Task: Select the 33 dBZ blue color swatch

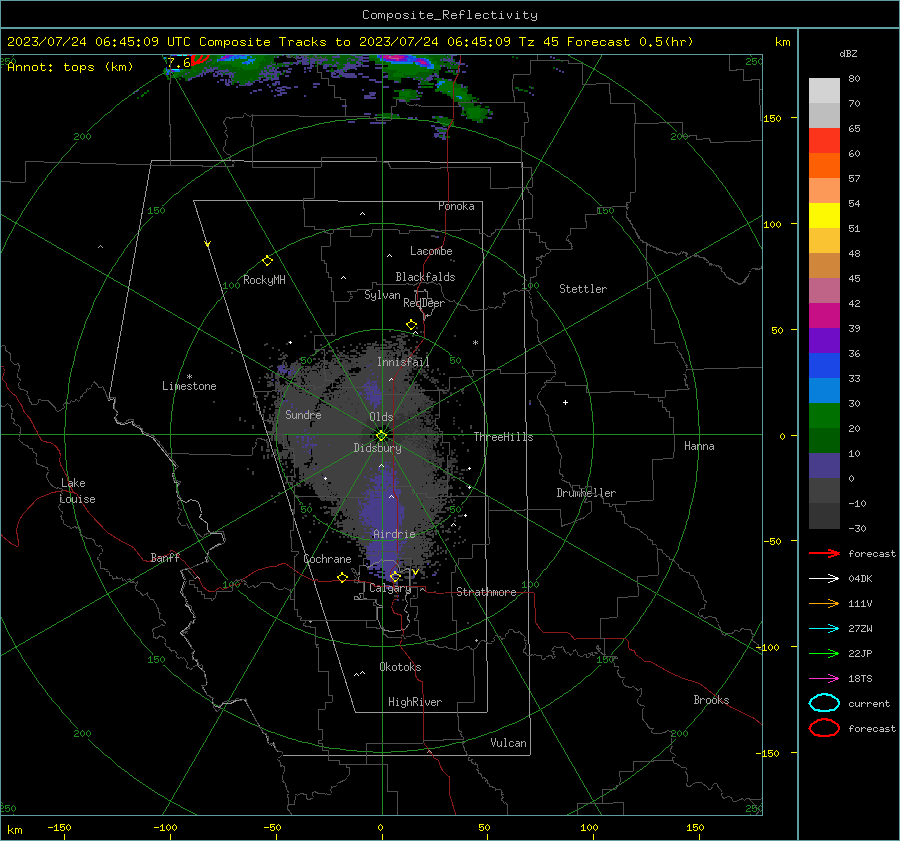Action: point(824,366)
